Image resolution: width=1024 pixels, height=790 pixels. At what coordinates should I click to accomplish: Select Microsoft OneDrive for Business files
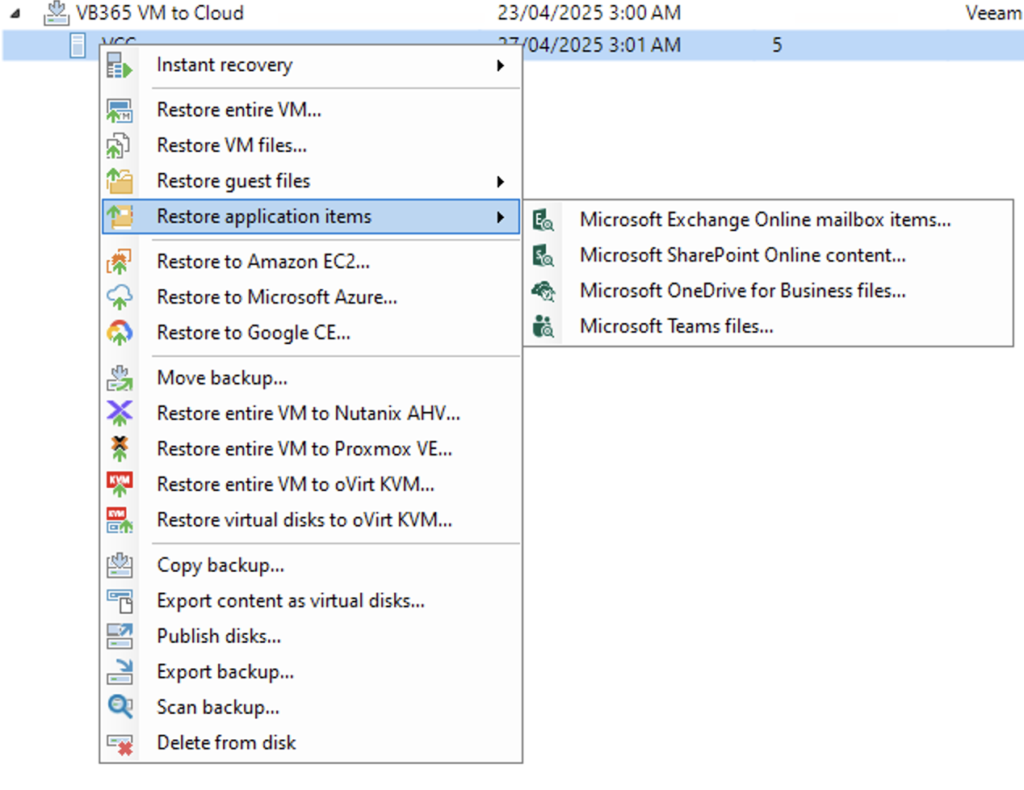point(742,291)
